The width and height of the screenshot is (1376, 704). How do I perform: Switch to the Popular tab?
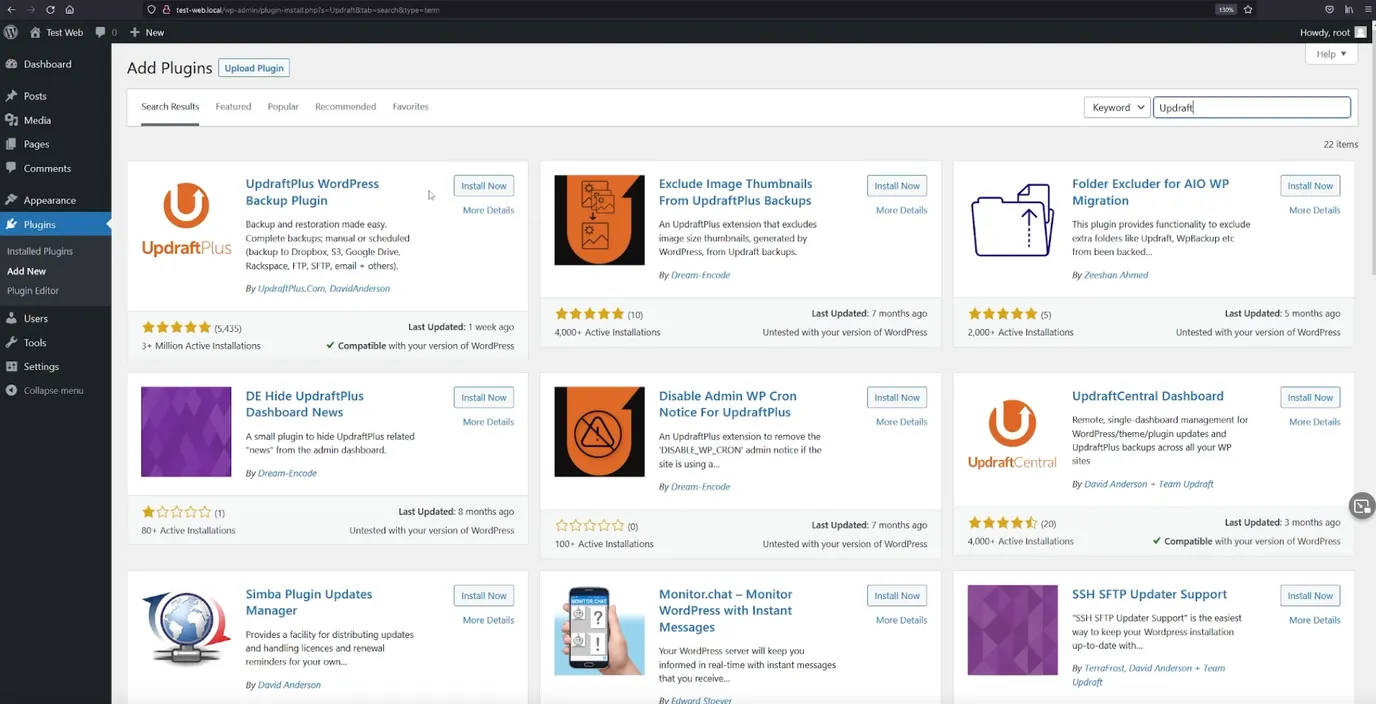[283, 106]
